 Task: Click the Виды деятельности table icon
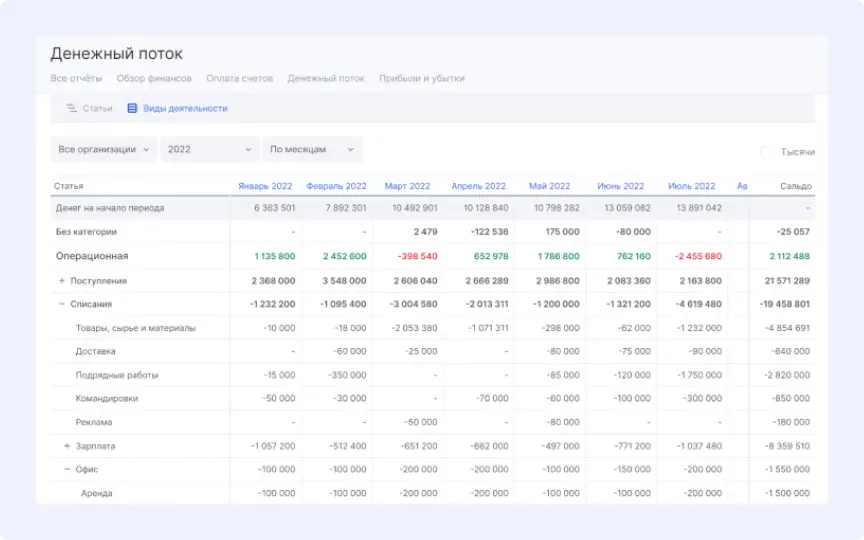click(132, 108)
